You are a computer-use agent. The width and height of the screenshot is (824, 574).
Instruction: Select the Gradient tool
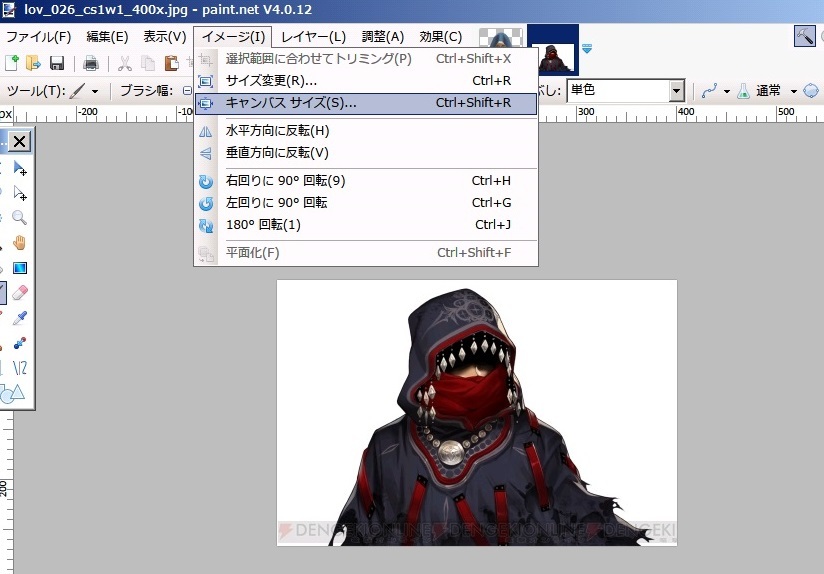[19, 268]
